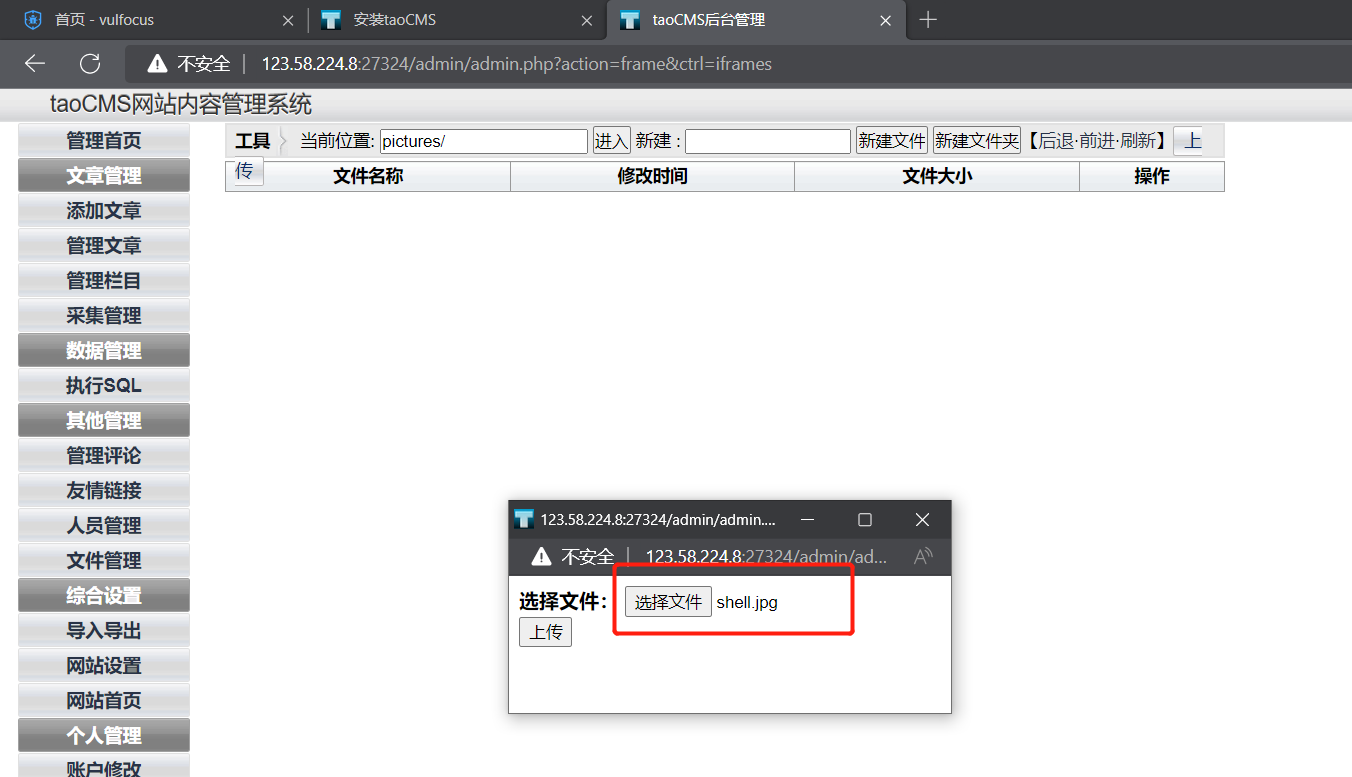Viewport: 1352px width, 777px height.
Task: Open 采集管理 in the sidebar
Action: (x=104, y=316)
